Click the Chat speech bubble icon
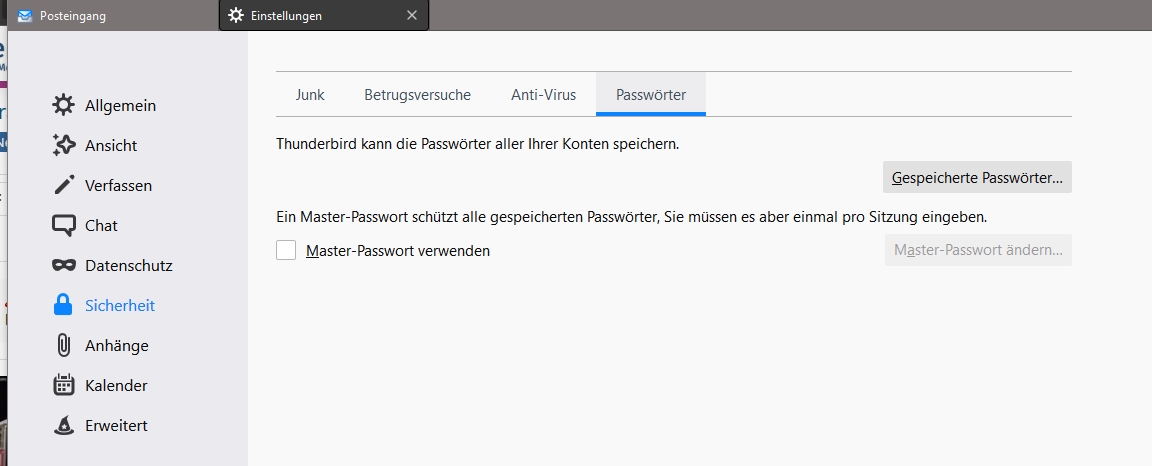 point(64,225)
